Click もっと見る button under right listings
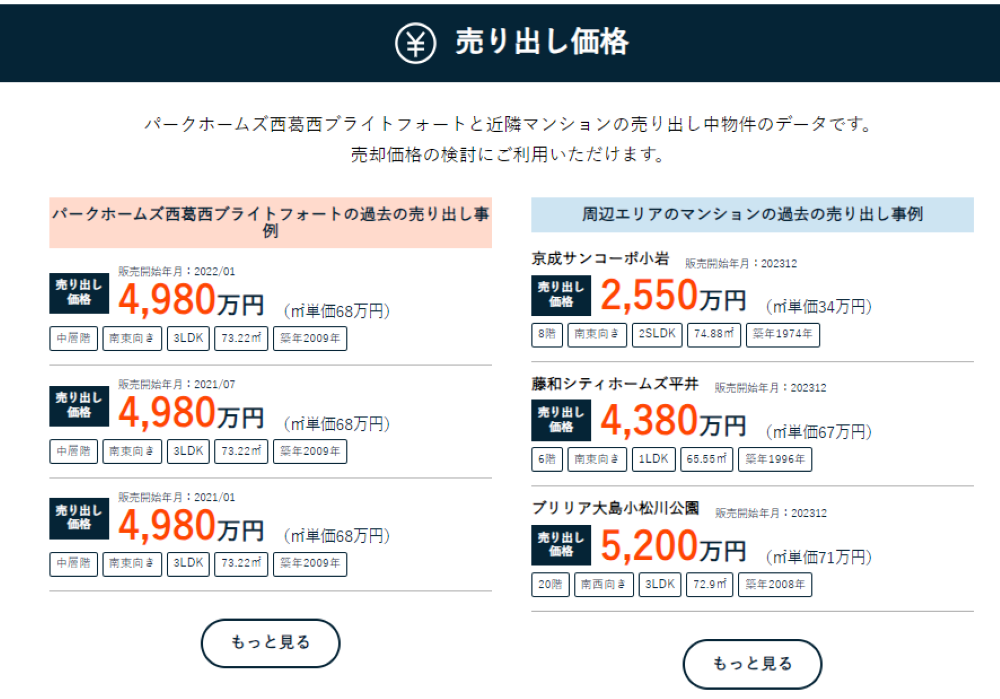1000x699 pixels. pyautogui.click(x=752, y=664)
